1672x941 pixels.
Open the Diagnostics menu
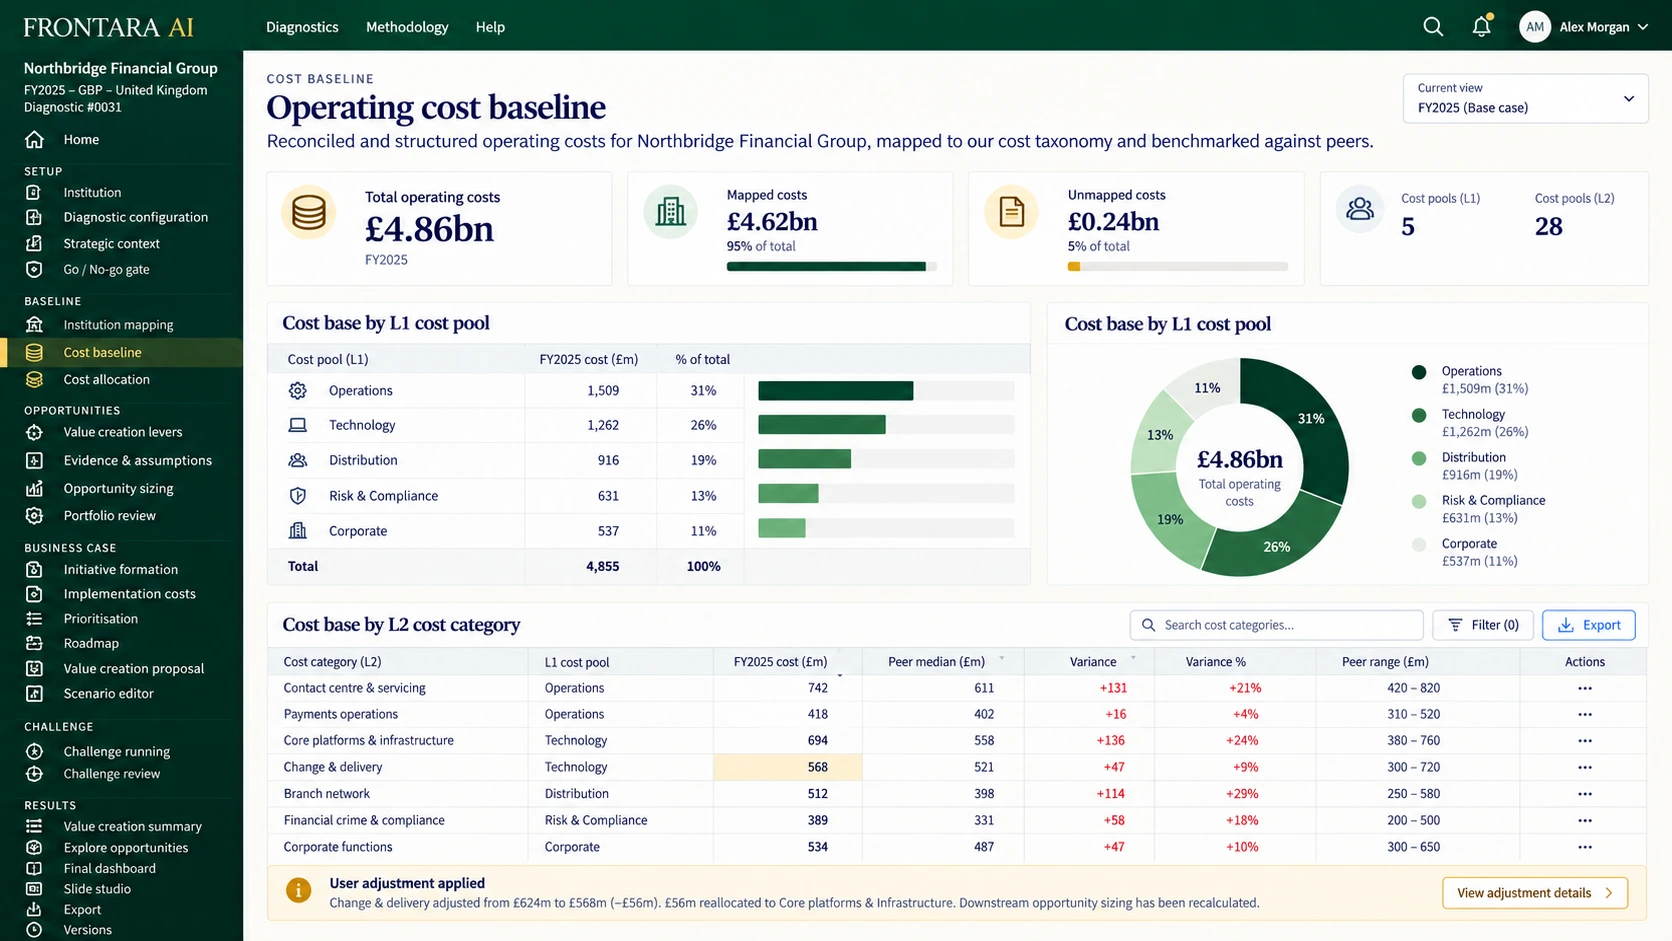pos(302,27)
